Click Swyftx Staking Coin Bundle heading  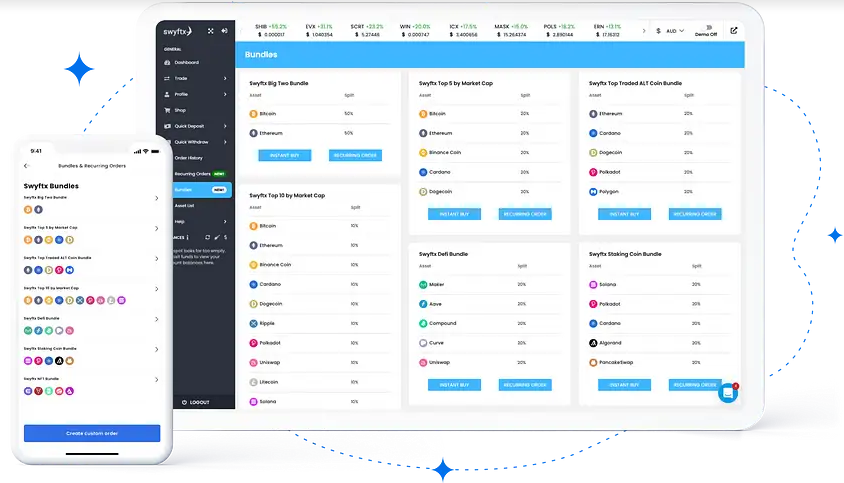625,254
